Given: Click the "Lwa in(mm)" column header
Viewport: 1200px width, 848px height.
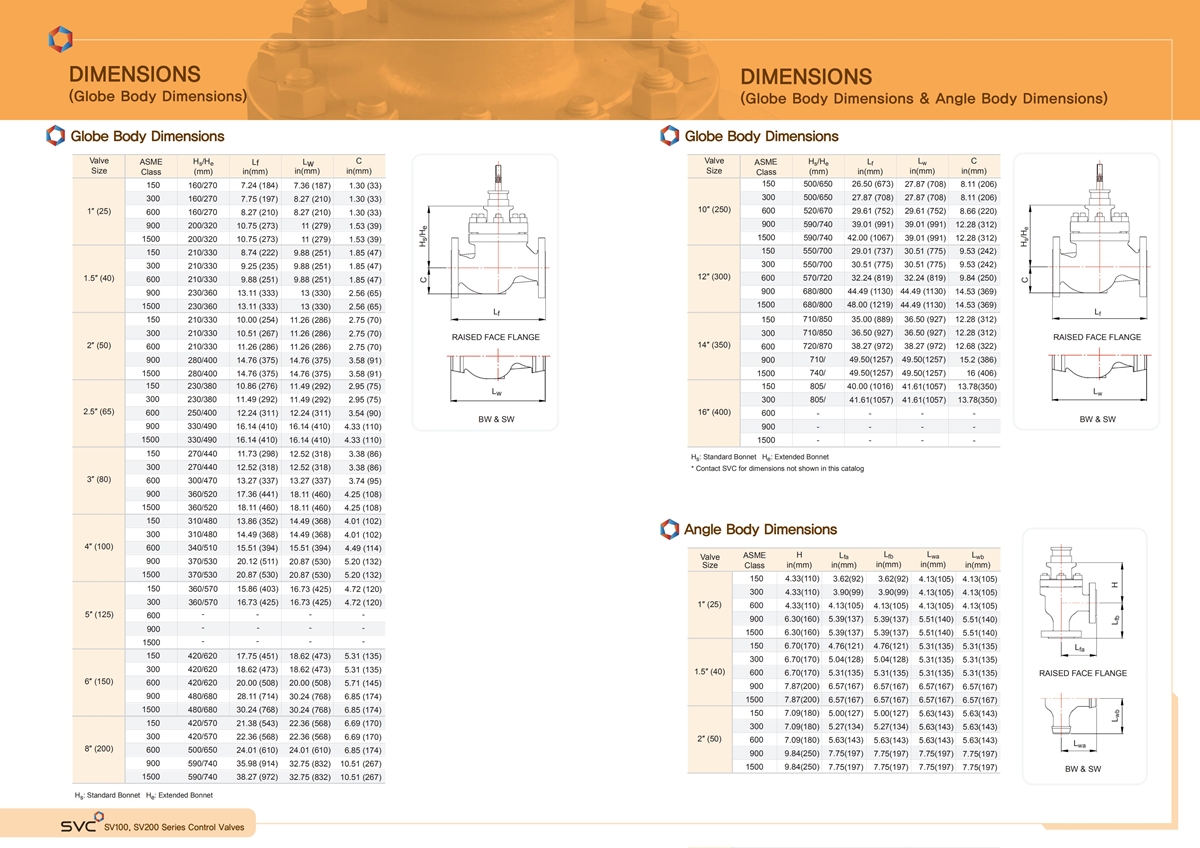Looking at the screenshot, I should point(933,560).
